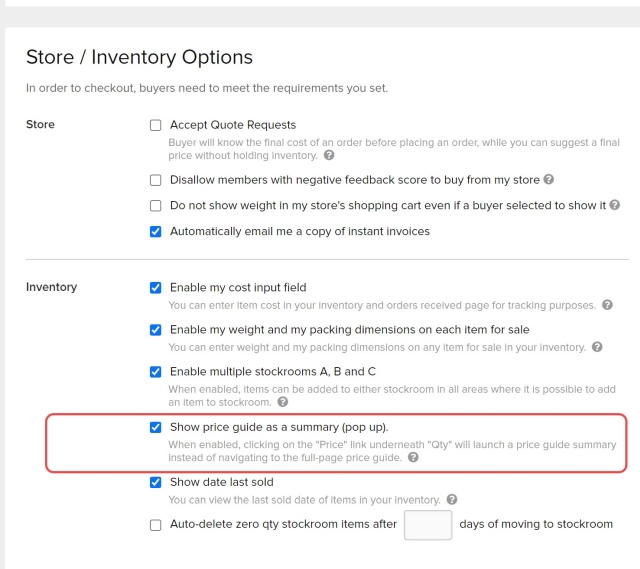Open help icon for cost input field

tap(607, 305)
